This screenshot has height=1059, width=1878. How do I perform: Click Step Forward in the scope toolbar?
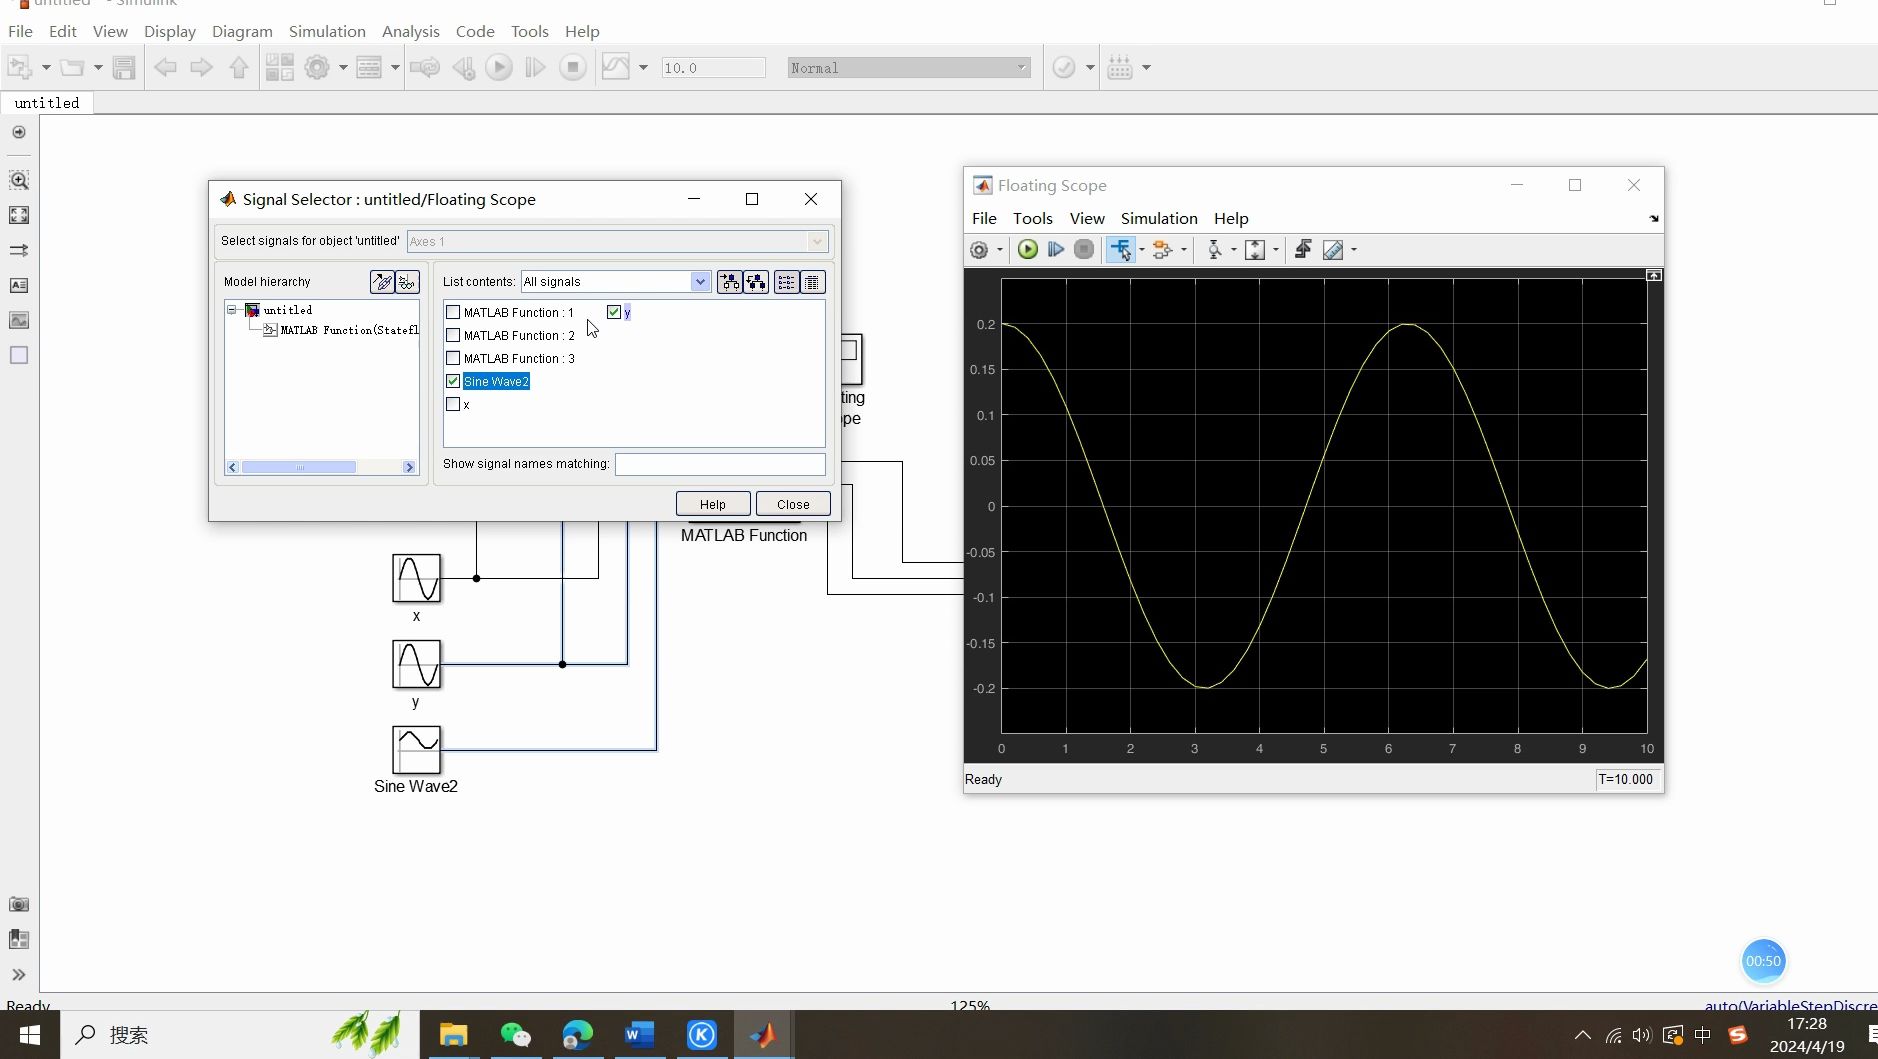1055,250
